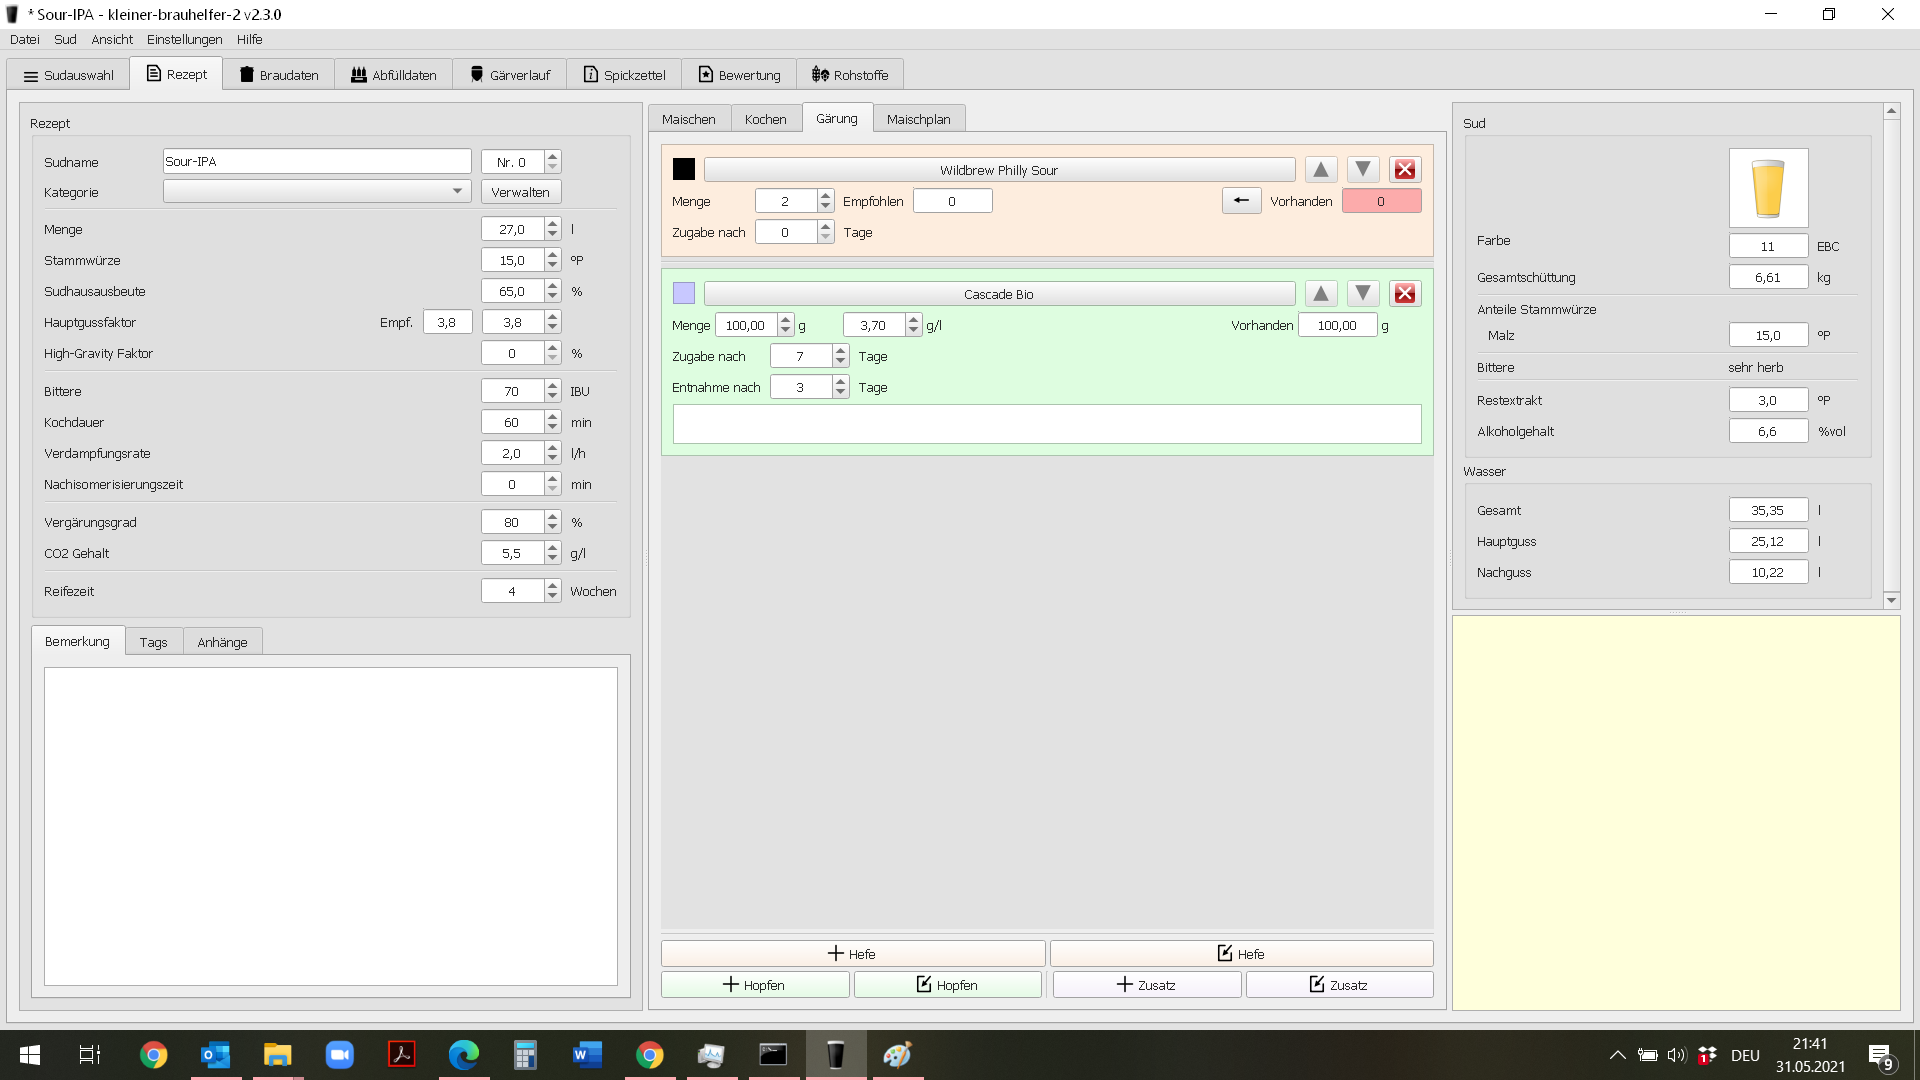Click the beer glass thumbnail image
This screenshot has height=1080, width=1920.
[x=1767, y=188]
